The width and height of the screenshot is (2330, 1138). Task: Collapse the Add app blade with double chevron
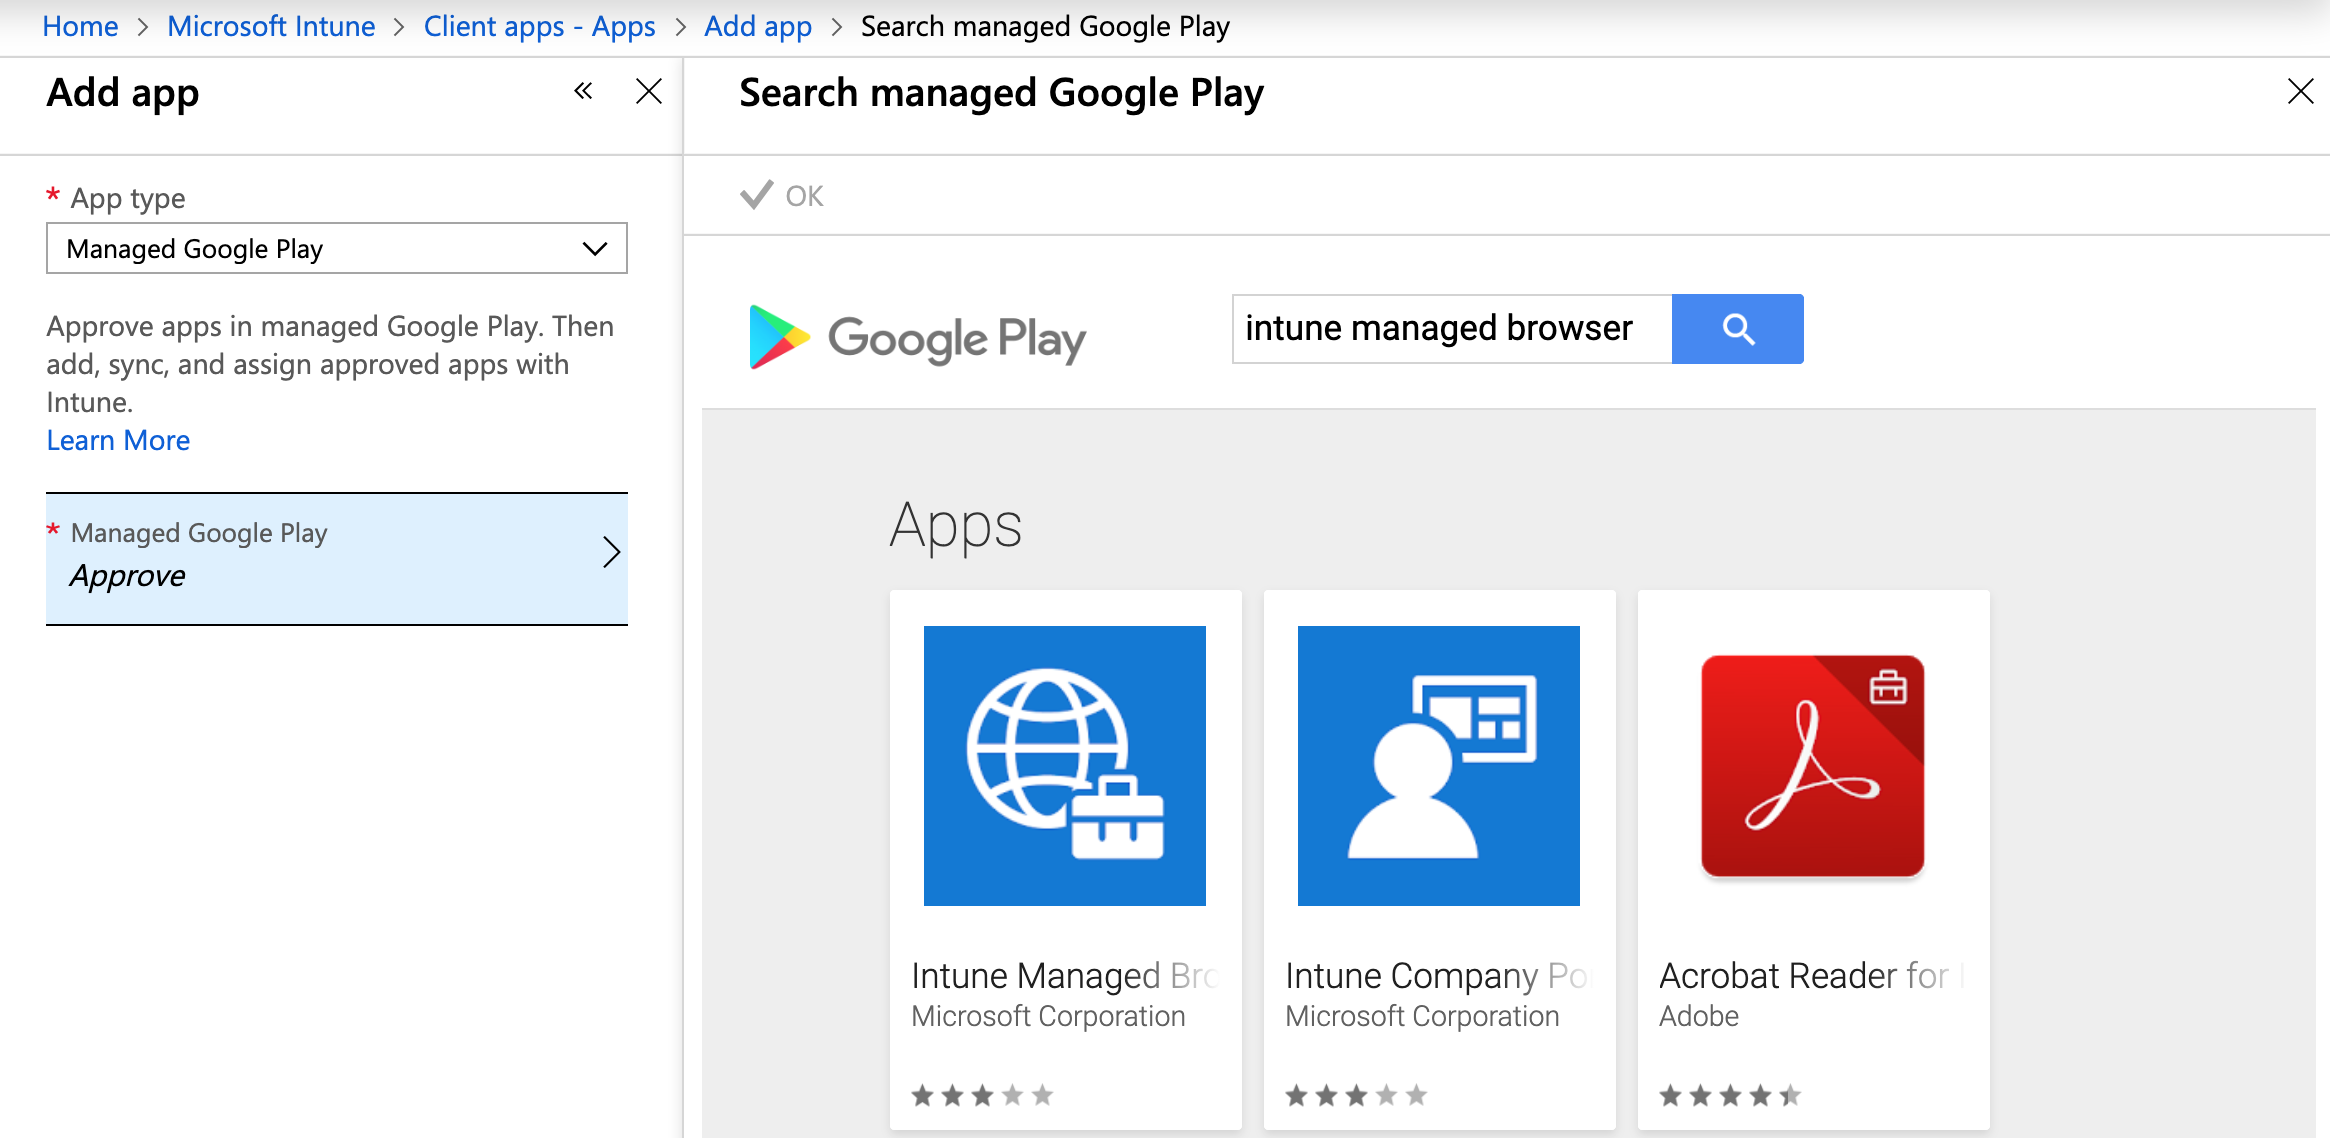(583, 92)
